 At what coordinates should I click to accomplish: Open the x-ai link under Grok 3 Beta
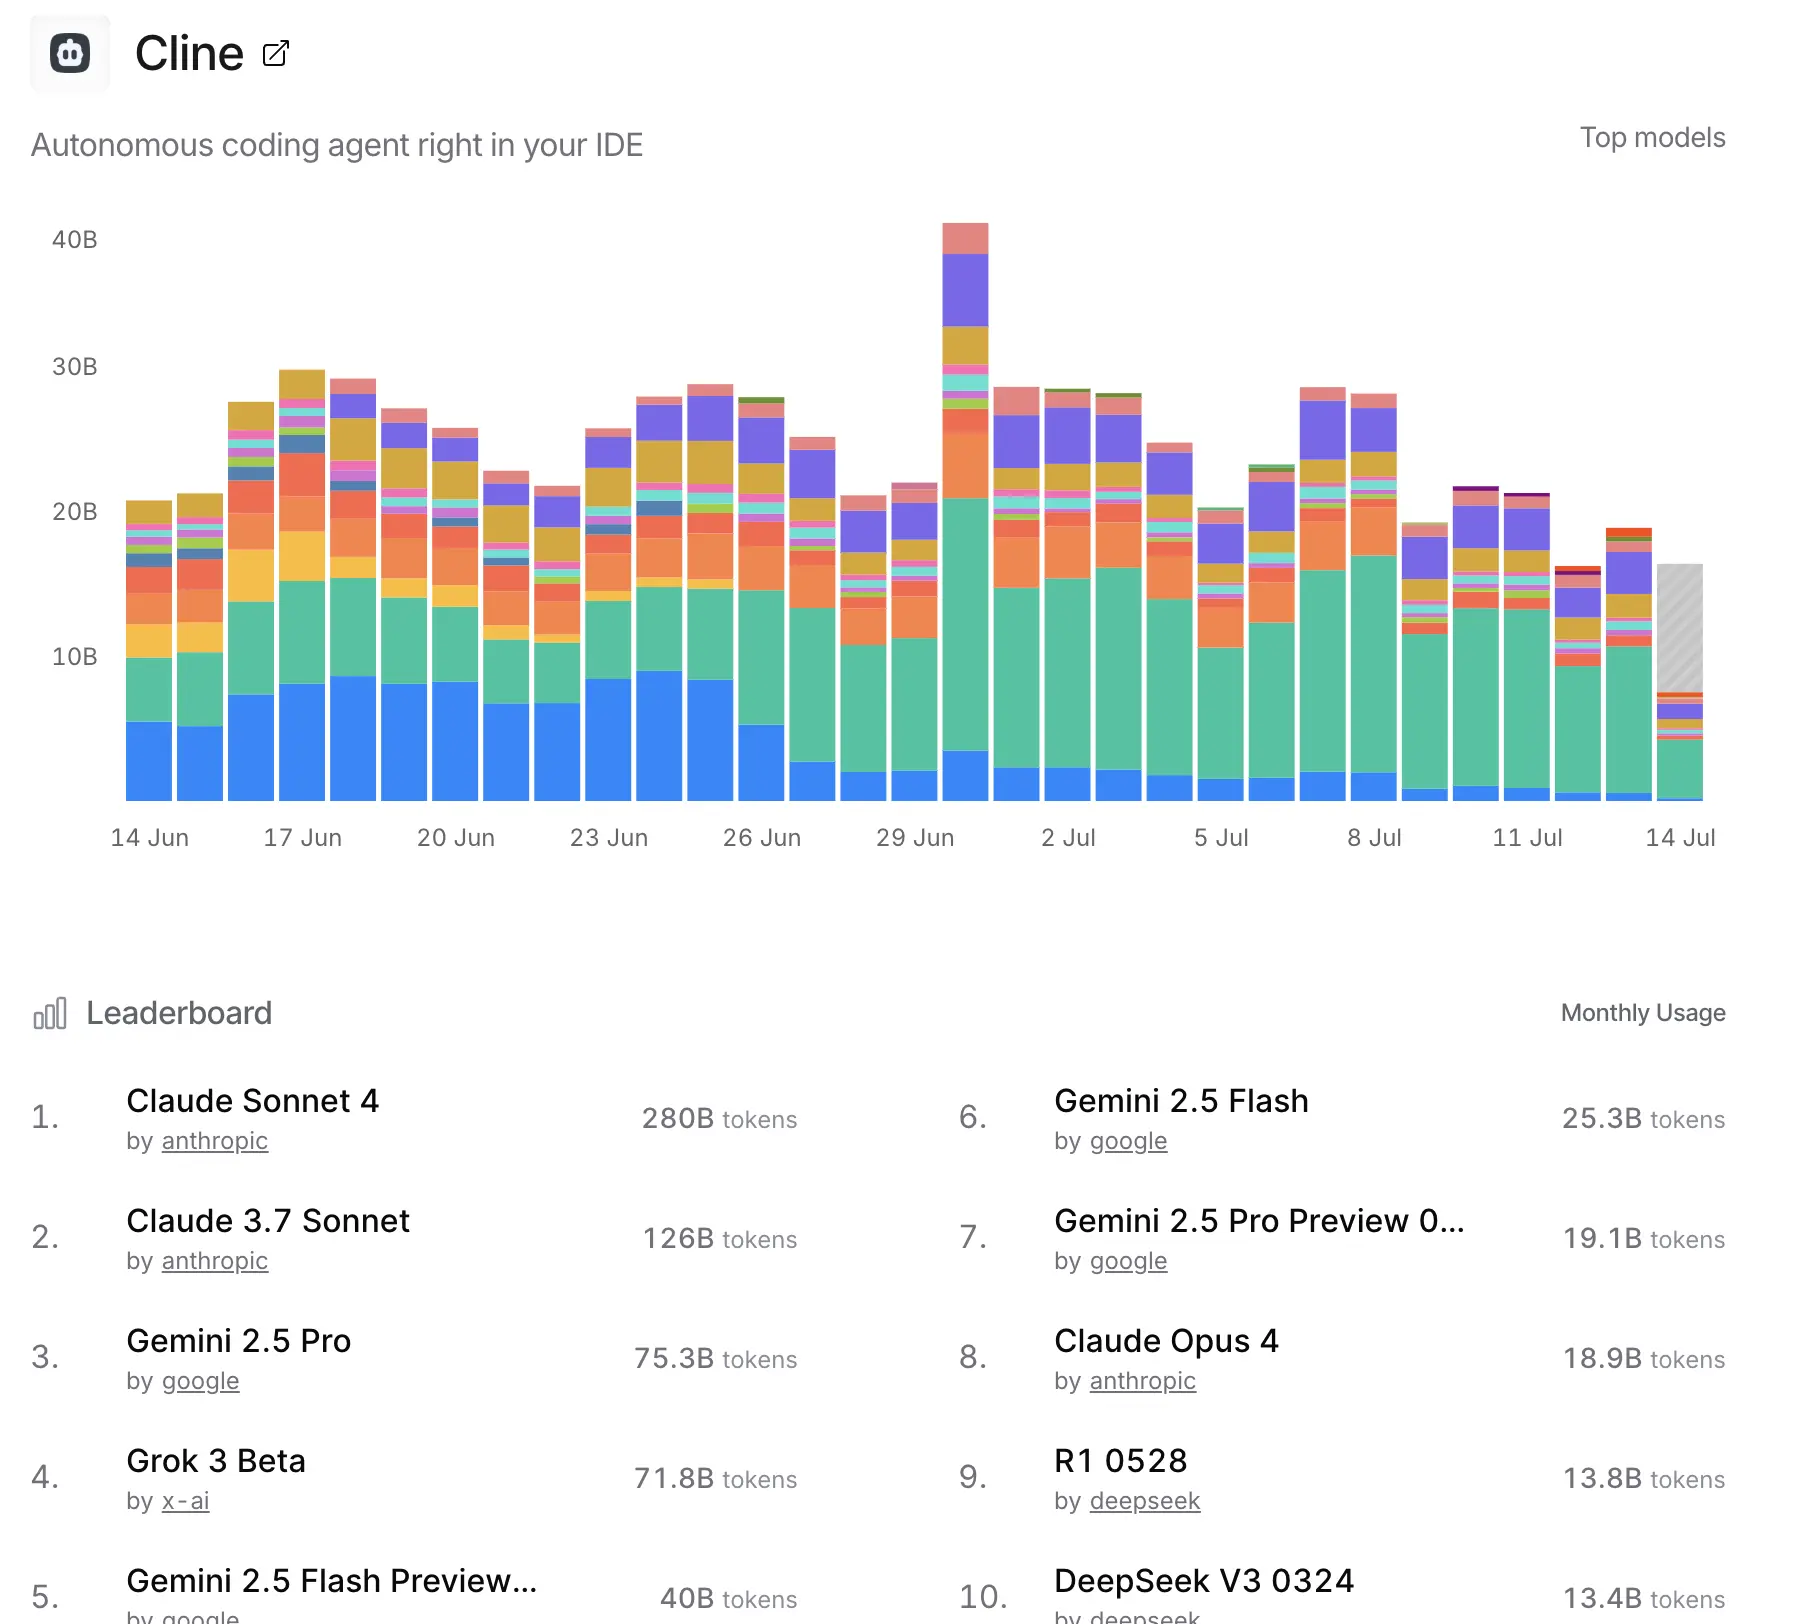pyautogui.click(x=186, y=1501)
